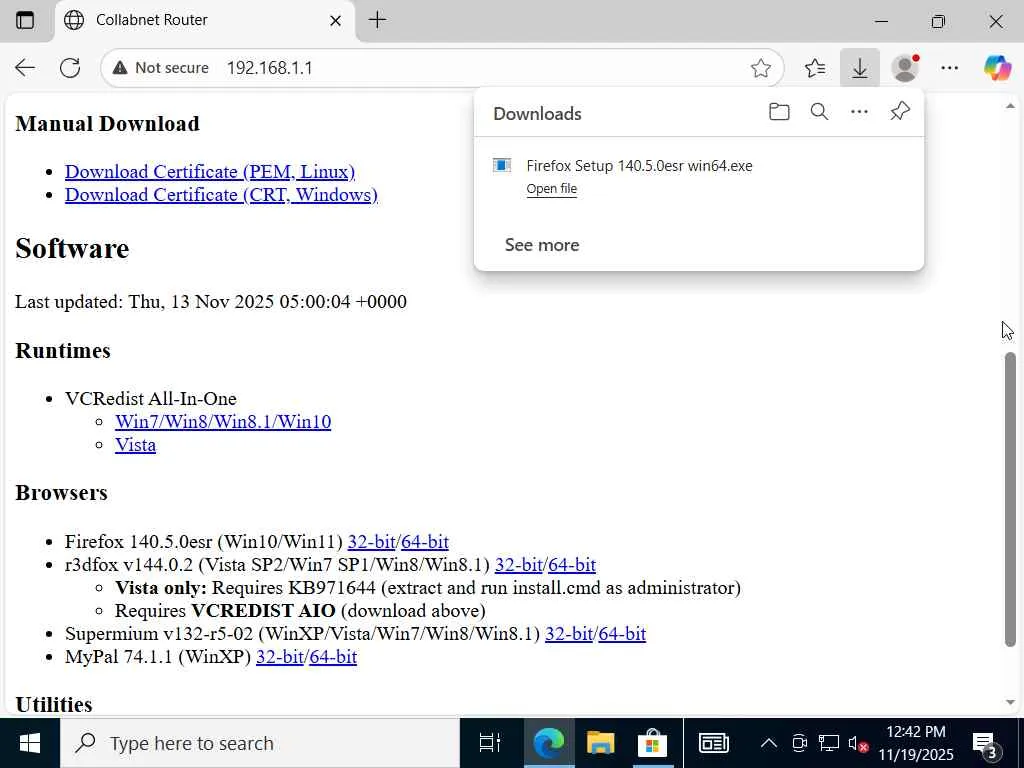Click VCRedist Win7/Win8/Win8.1/Win10 link
This screenshot has height=768, width=1024.
pos(223,422)
